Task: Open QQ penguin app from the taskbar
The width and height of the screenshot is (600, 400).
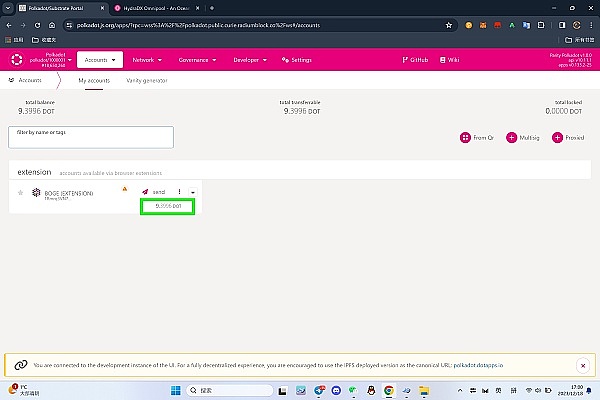Action: pyautogui.click(x=371, y=390)
